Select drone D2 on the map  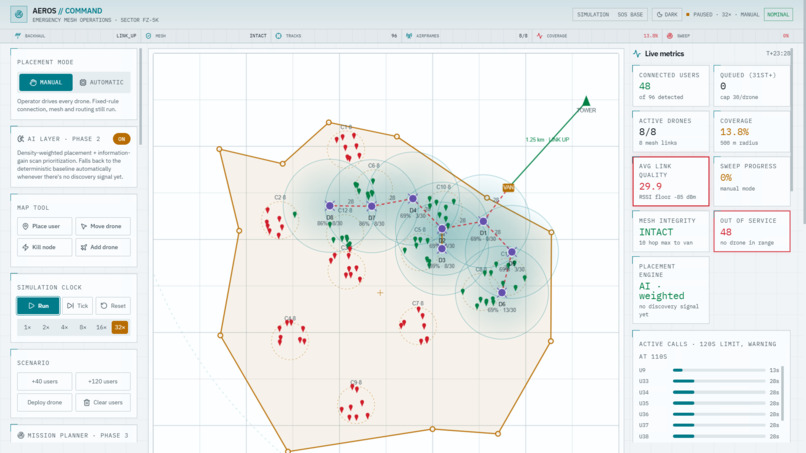click(x=442, y=229)
